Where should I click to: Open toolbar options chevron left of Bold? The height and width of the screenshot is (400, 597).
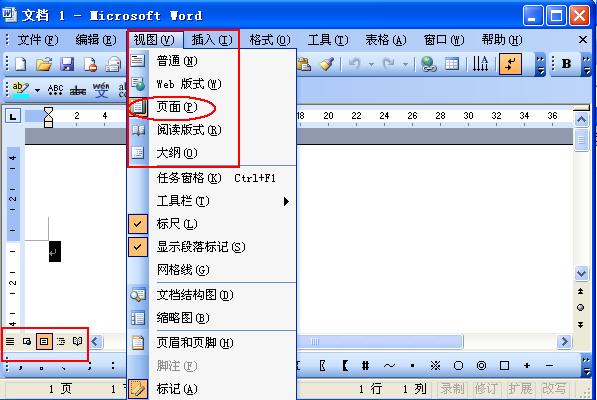[540, 65]
